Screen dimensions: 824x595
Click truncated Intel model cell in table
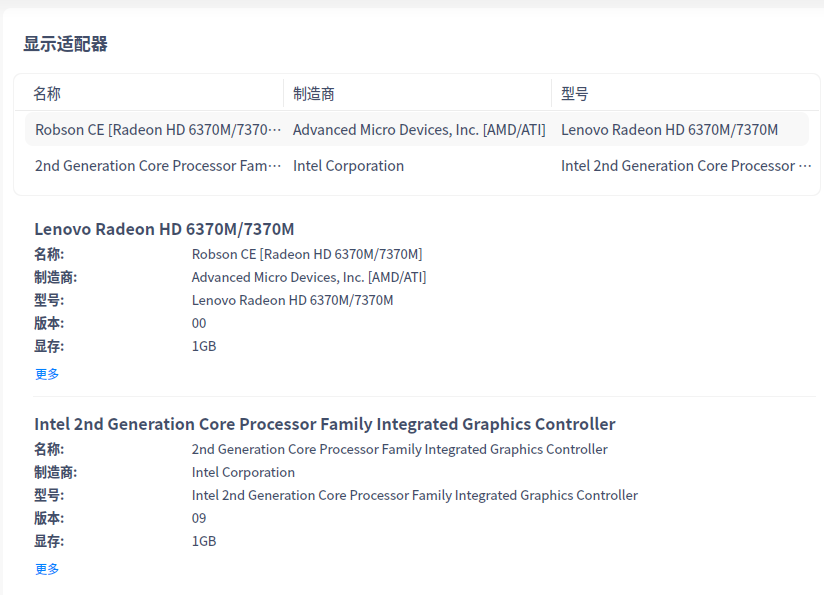(685, 166)
